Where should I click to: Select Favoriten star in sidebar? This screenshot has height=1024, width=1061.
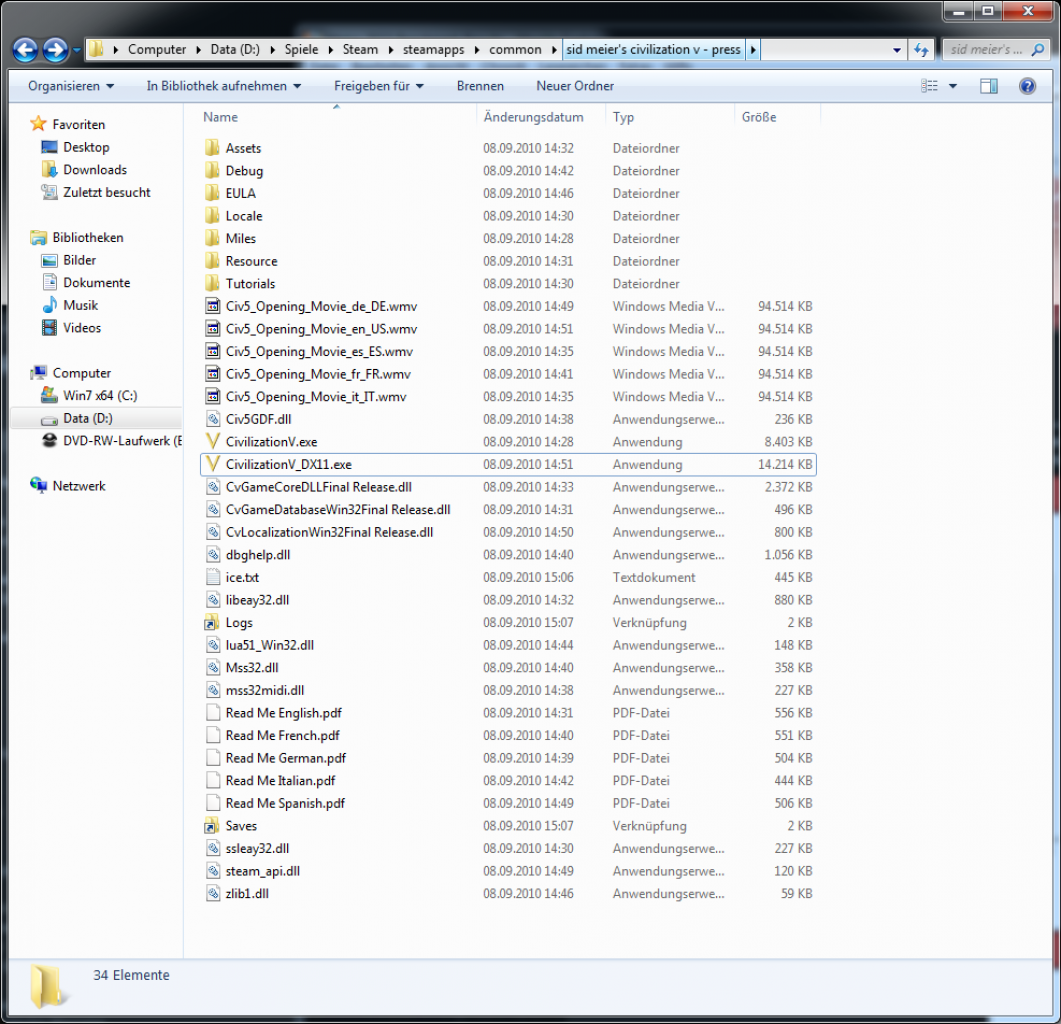(39, 124)
